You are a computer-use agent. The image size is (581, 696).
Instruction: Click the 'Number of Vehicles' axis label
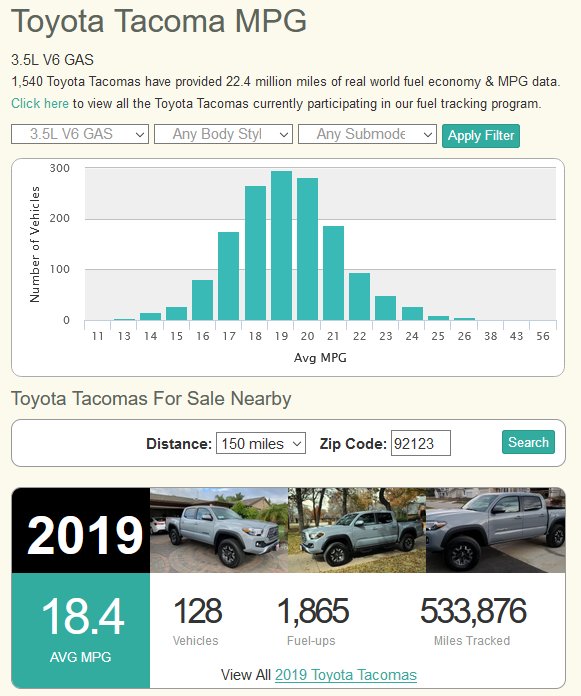35,244
